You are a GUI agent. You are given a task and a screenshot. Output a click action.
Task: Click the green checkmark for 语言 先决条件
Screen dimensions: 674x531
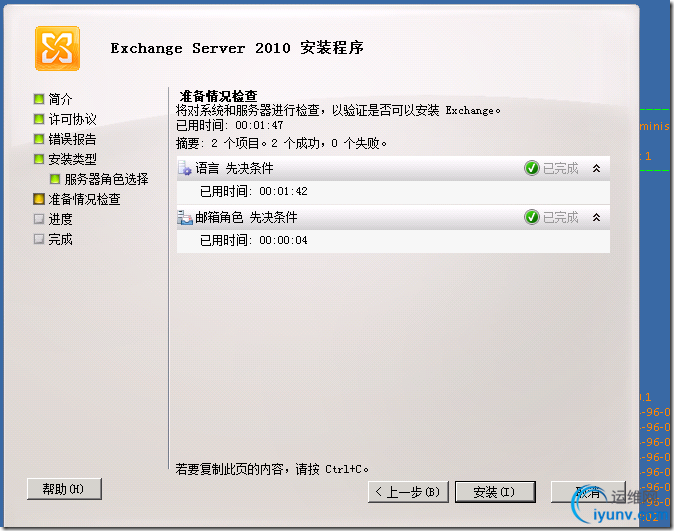tap(532, 168)
